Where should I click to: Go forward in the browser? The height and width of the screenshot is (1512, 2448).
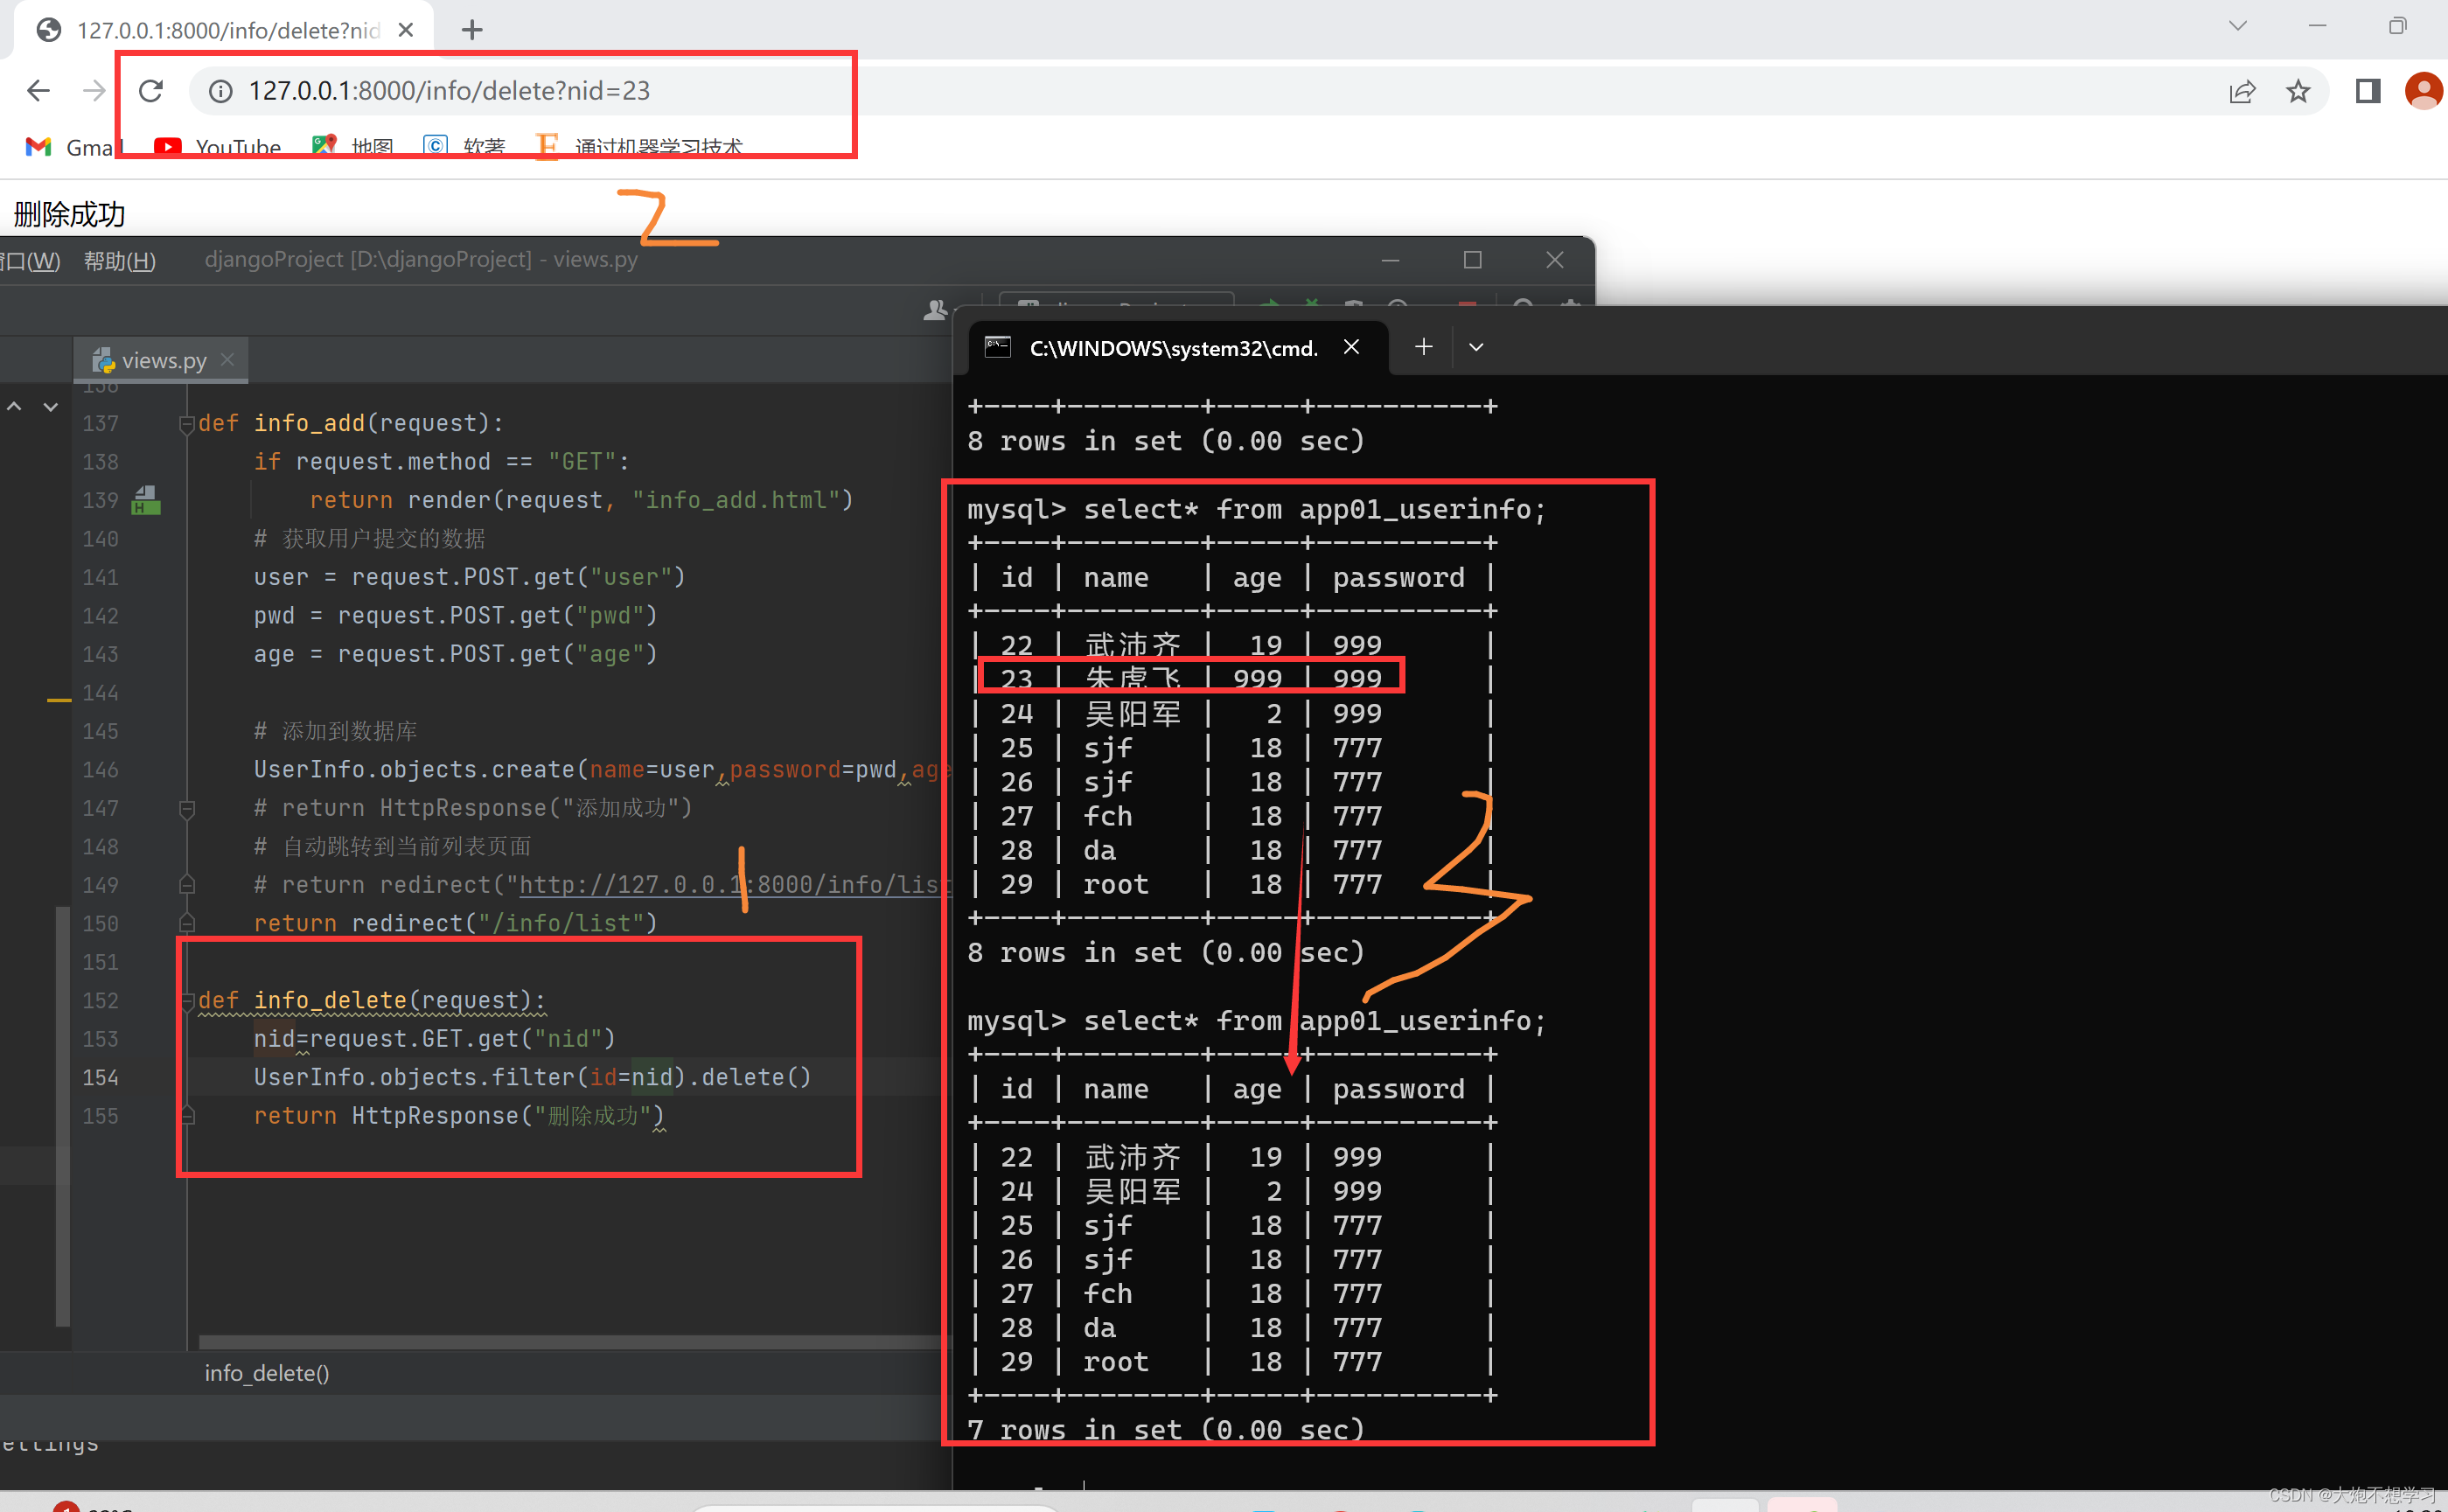94,91
